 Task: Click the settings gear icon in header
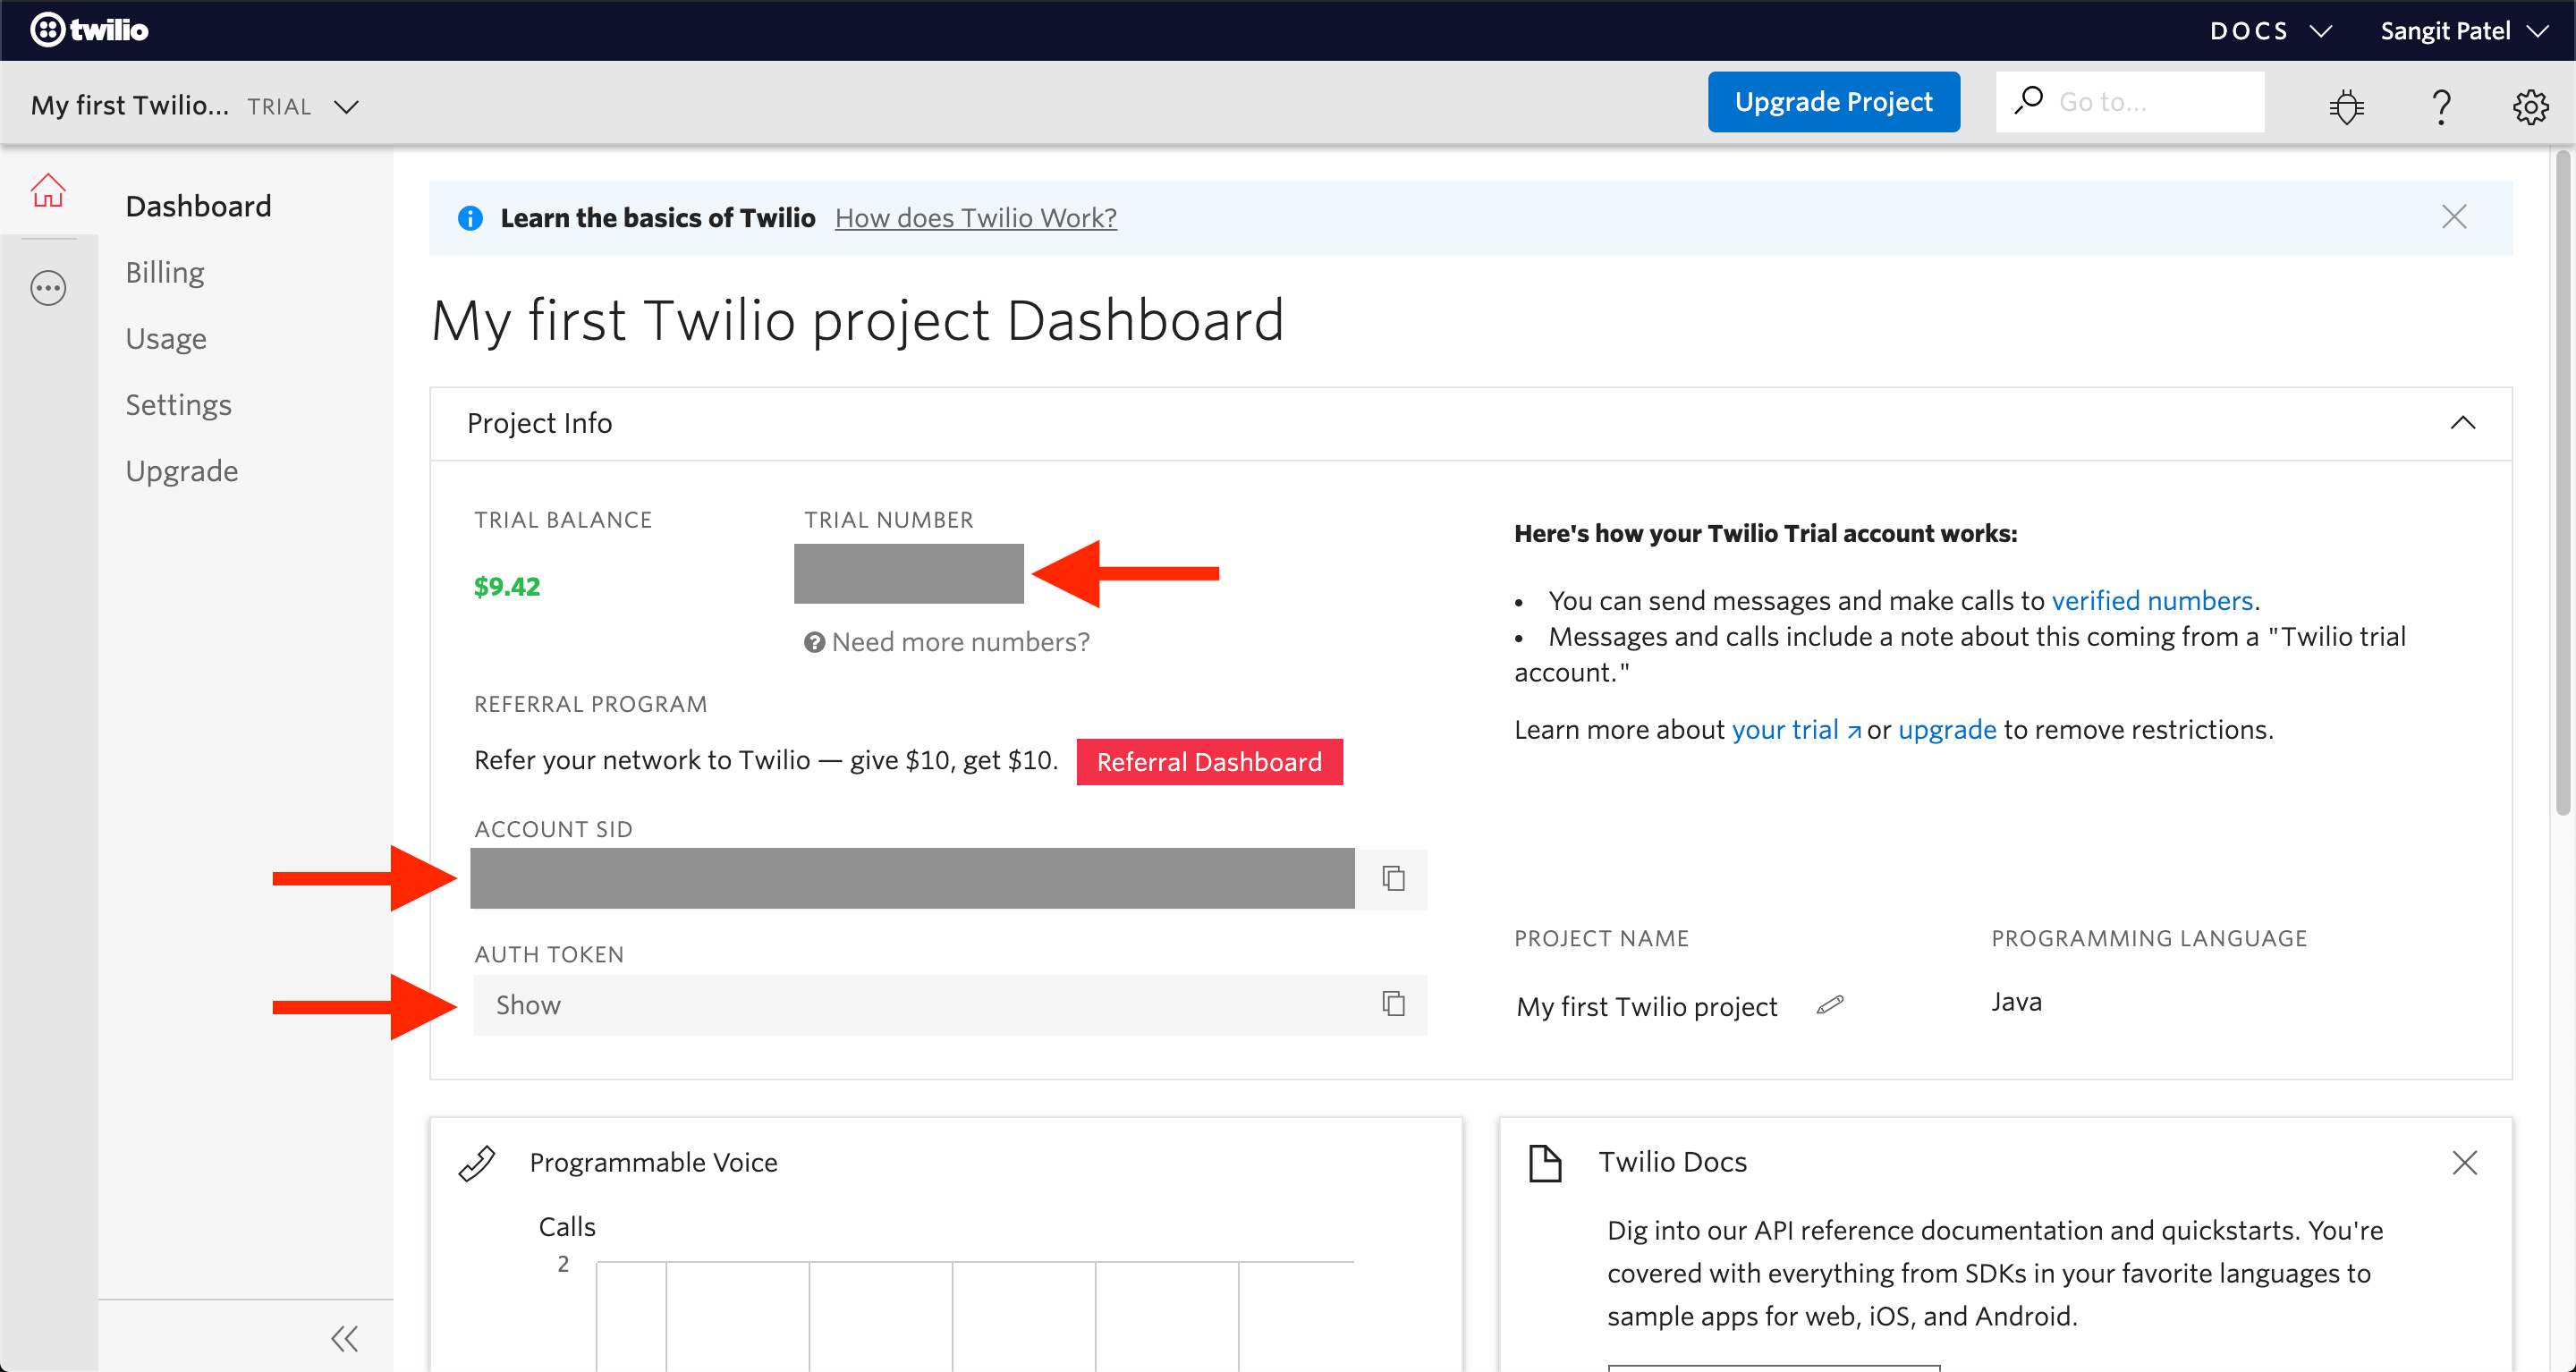point(2530,106)
